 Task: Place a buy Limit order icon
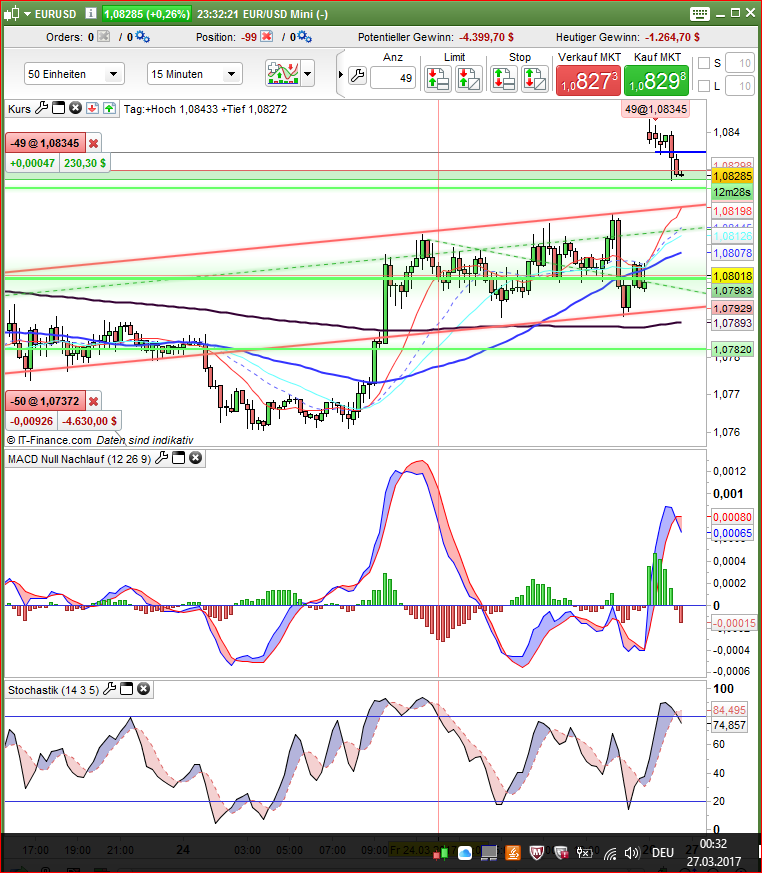pos(468,79)
